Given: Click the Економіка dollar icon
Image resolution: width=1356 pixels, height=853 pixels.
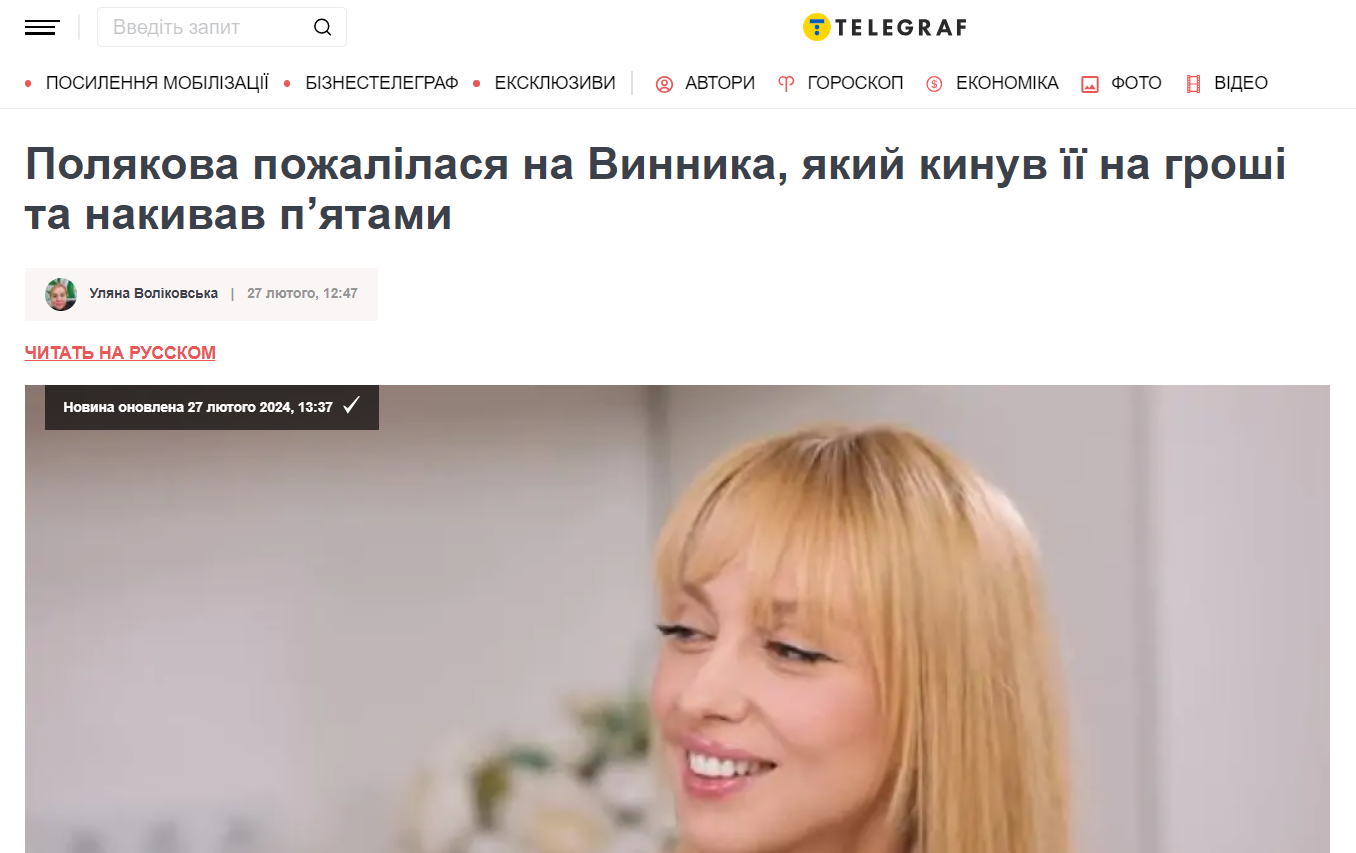Looking at the screenshot, I should 934,84.
